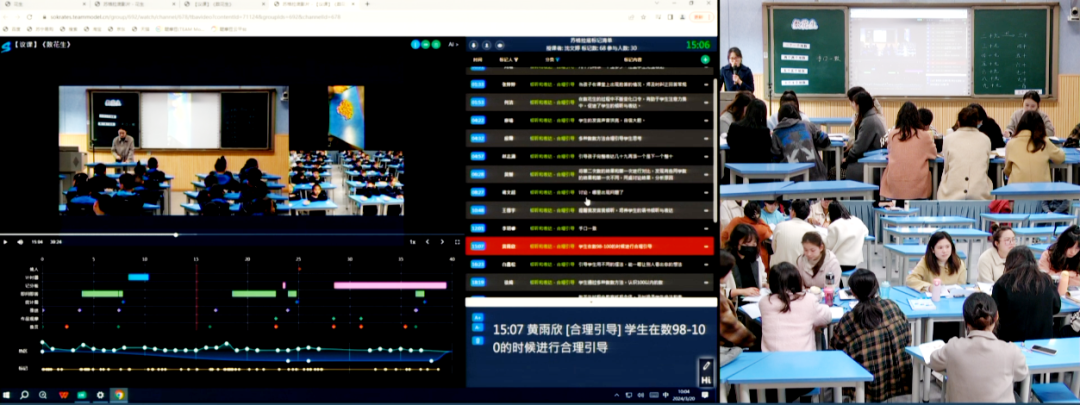Click the Hi assistant button
This screenshot has height=405, width=1080.
[706, 380]
